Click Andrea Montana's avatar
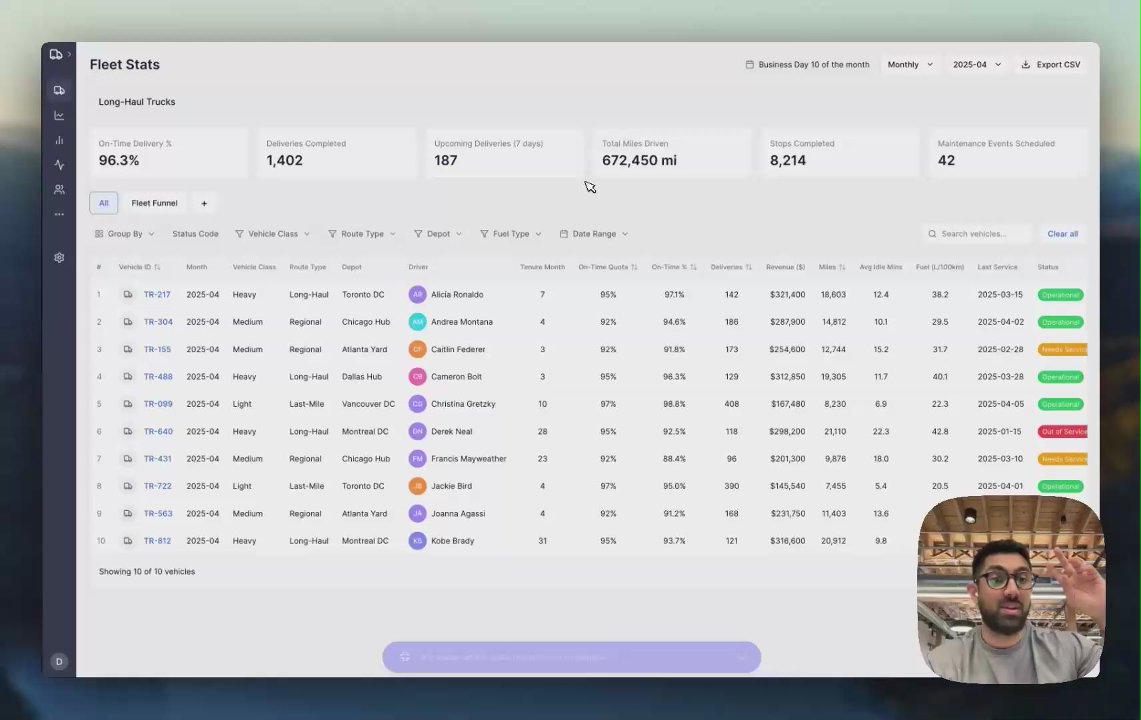1141x720 pixels. [417, 322]
